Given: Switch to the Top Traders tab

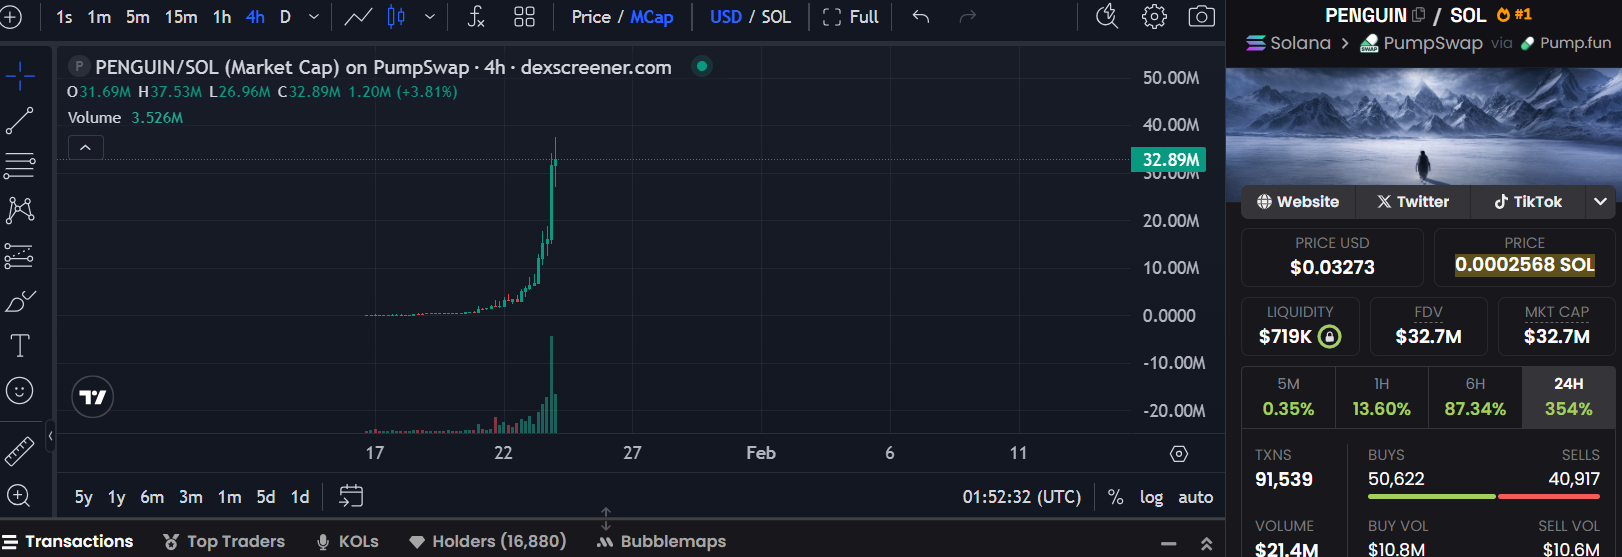Looking at the screenshot, I should pyautogui.click(x=224, y=541).
